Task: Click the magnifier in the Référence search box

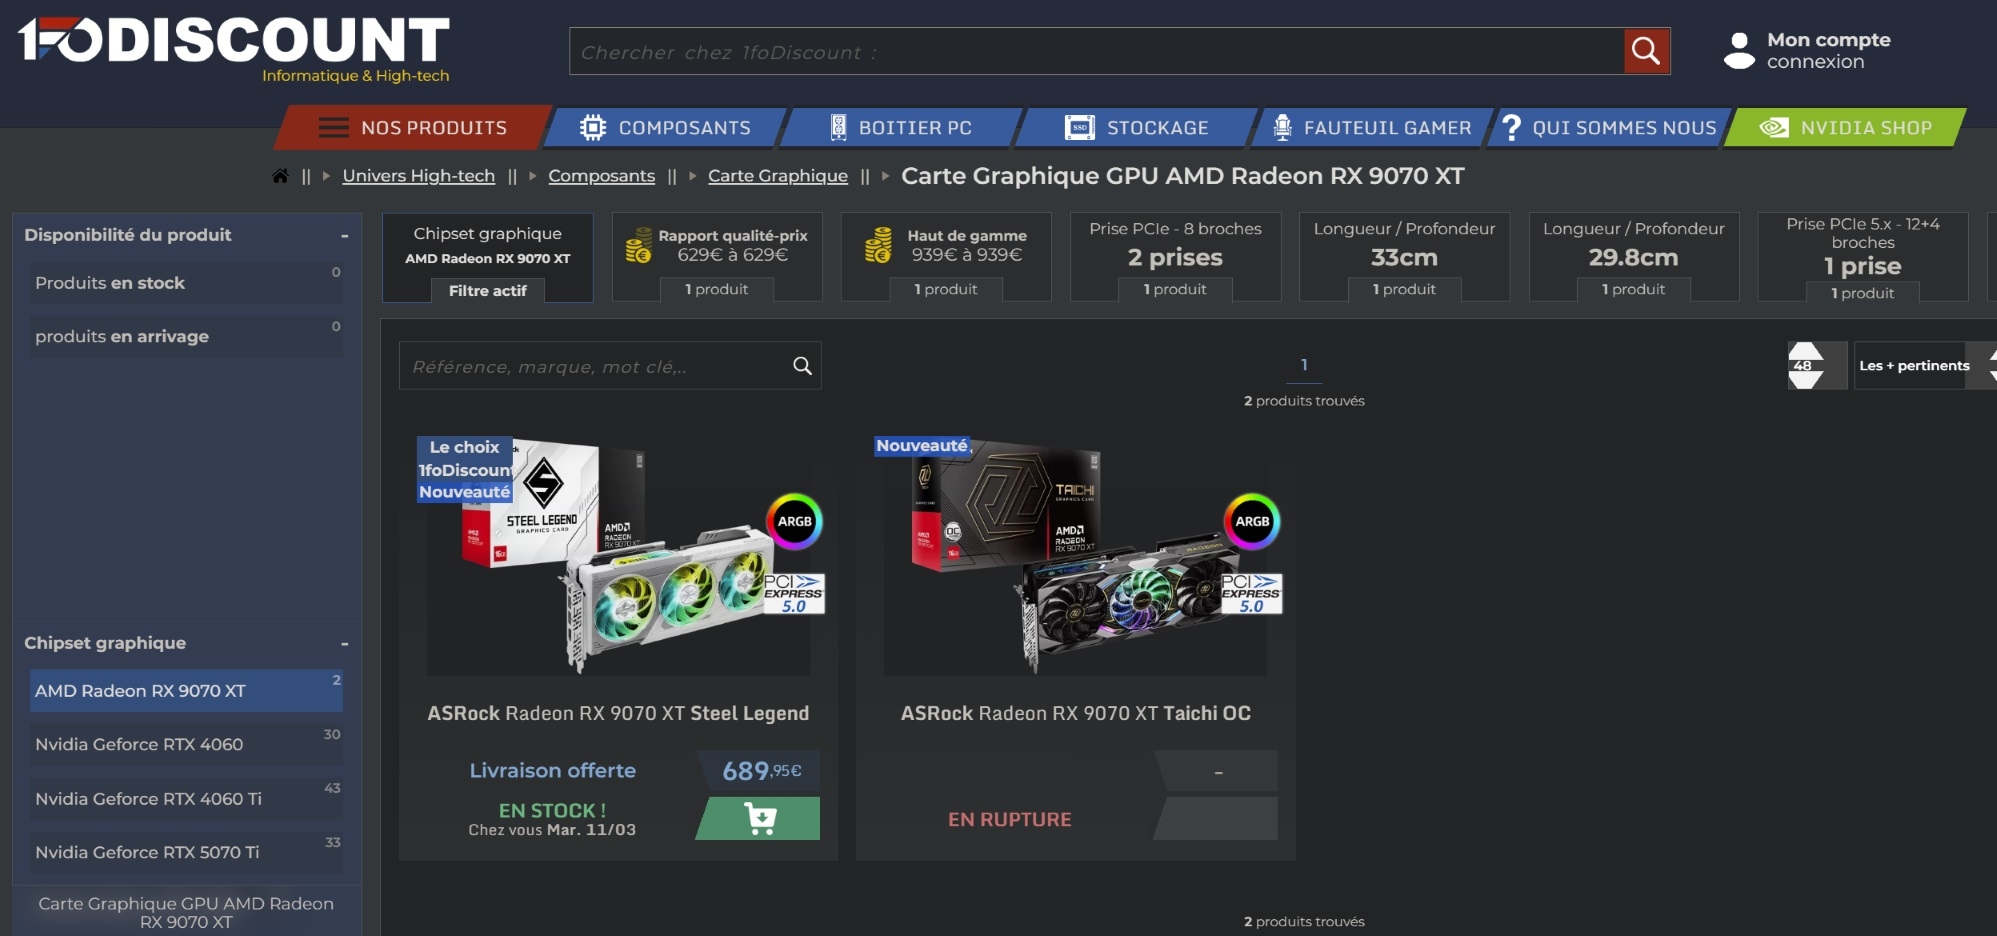Action: point(802,366)
